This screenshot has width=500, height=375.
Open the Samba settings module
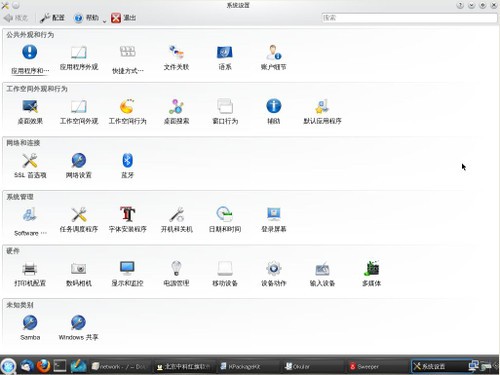pyautogui.click(x=30, y=328)
